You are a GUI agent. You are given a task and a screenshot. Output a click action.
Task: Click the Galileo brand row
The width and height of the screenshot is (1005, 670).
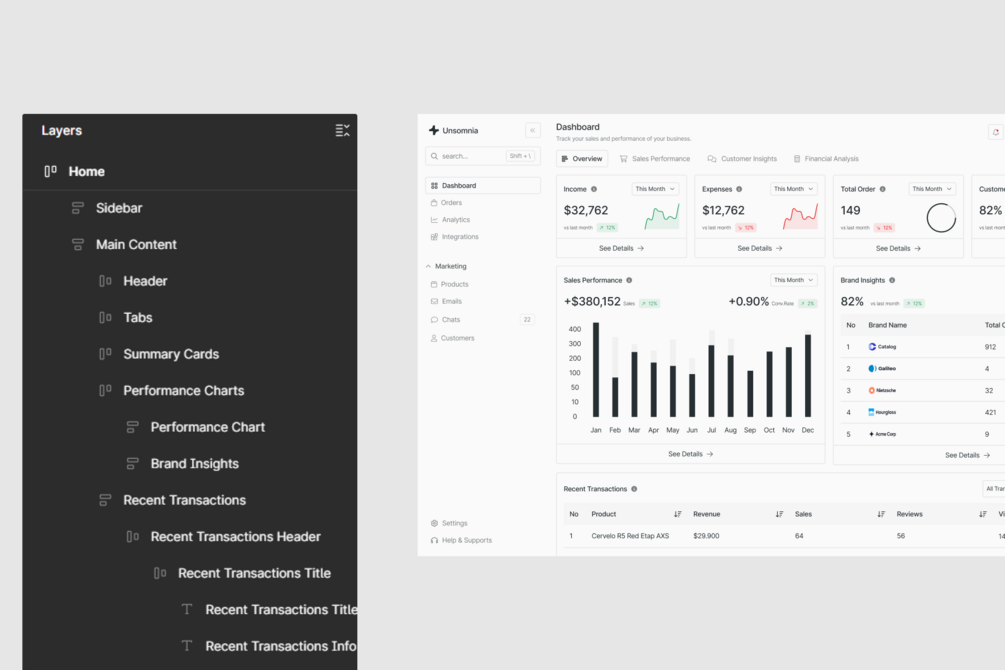coord(922,369)
